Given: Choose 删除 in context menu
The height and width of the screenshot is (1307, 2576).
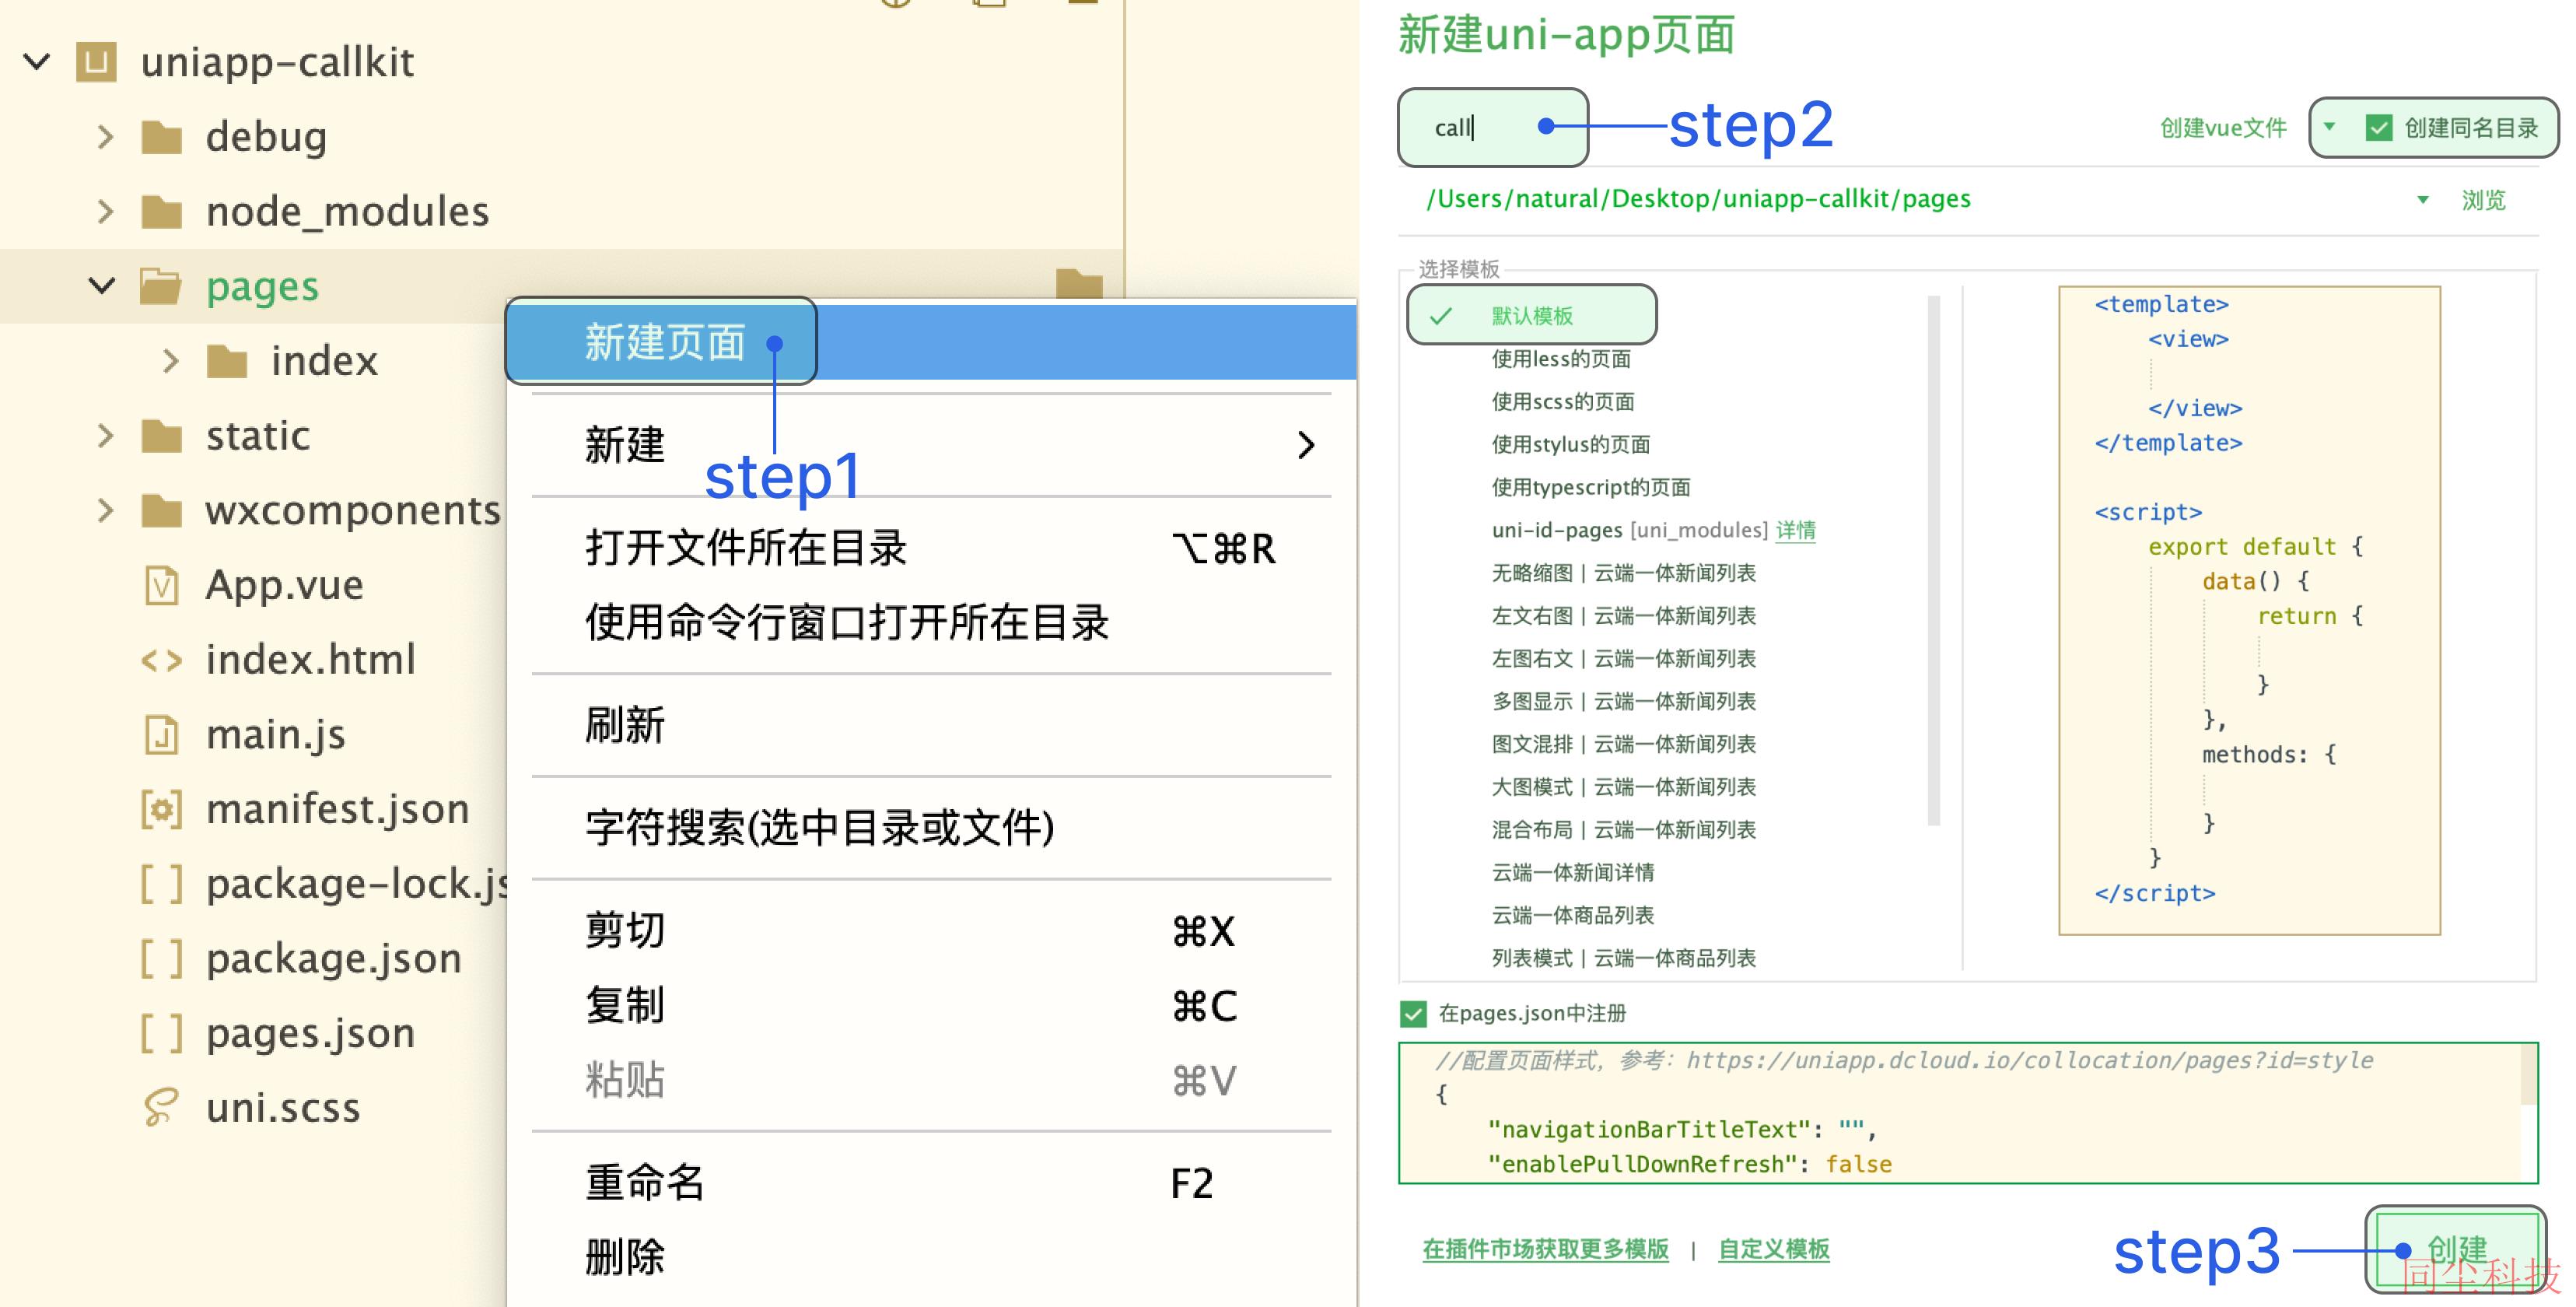Looking at the screenshot, I should [x=931, y=1257].
